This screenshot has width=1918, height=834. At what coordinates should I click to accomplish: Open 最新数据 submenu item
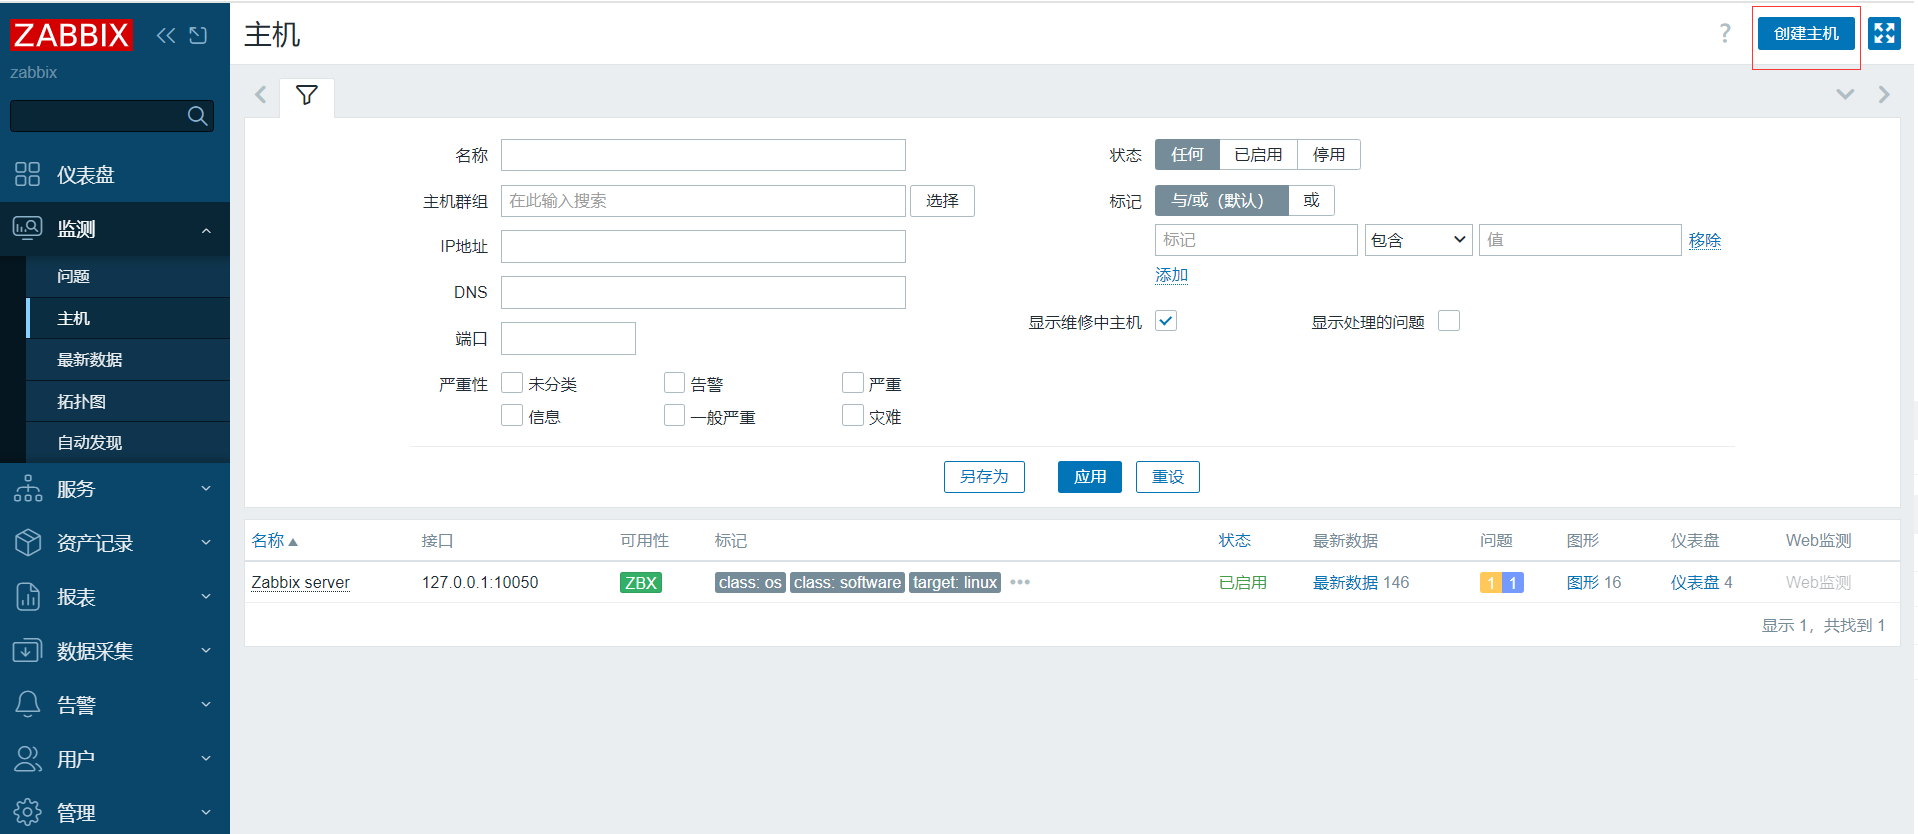tap(128, 360)
